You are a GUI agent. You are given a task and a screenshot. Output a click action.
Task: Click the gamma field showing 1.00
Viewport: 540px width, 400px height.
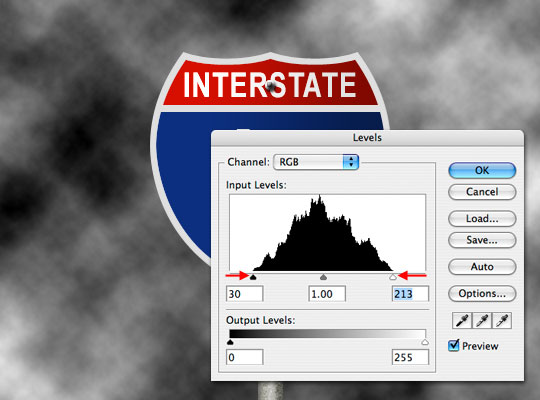(x=327, y=294)
